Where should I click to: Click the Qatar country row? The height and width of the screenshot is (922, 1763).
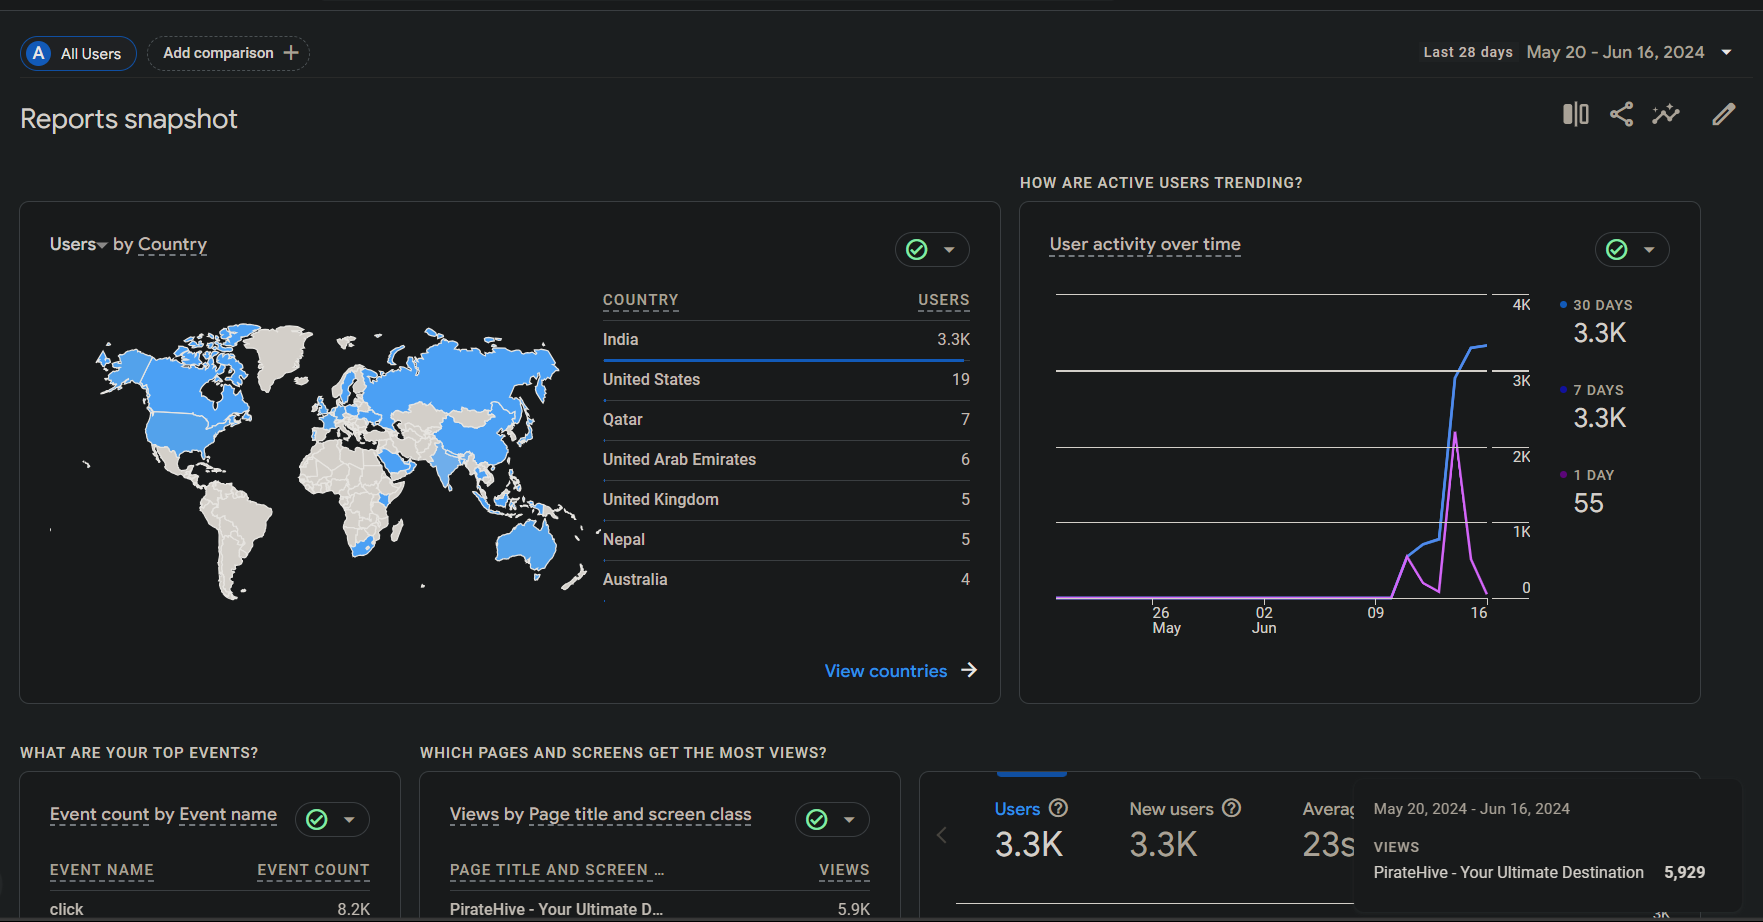[x=786, y=420]
